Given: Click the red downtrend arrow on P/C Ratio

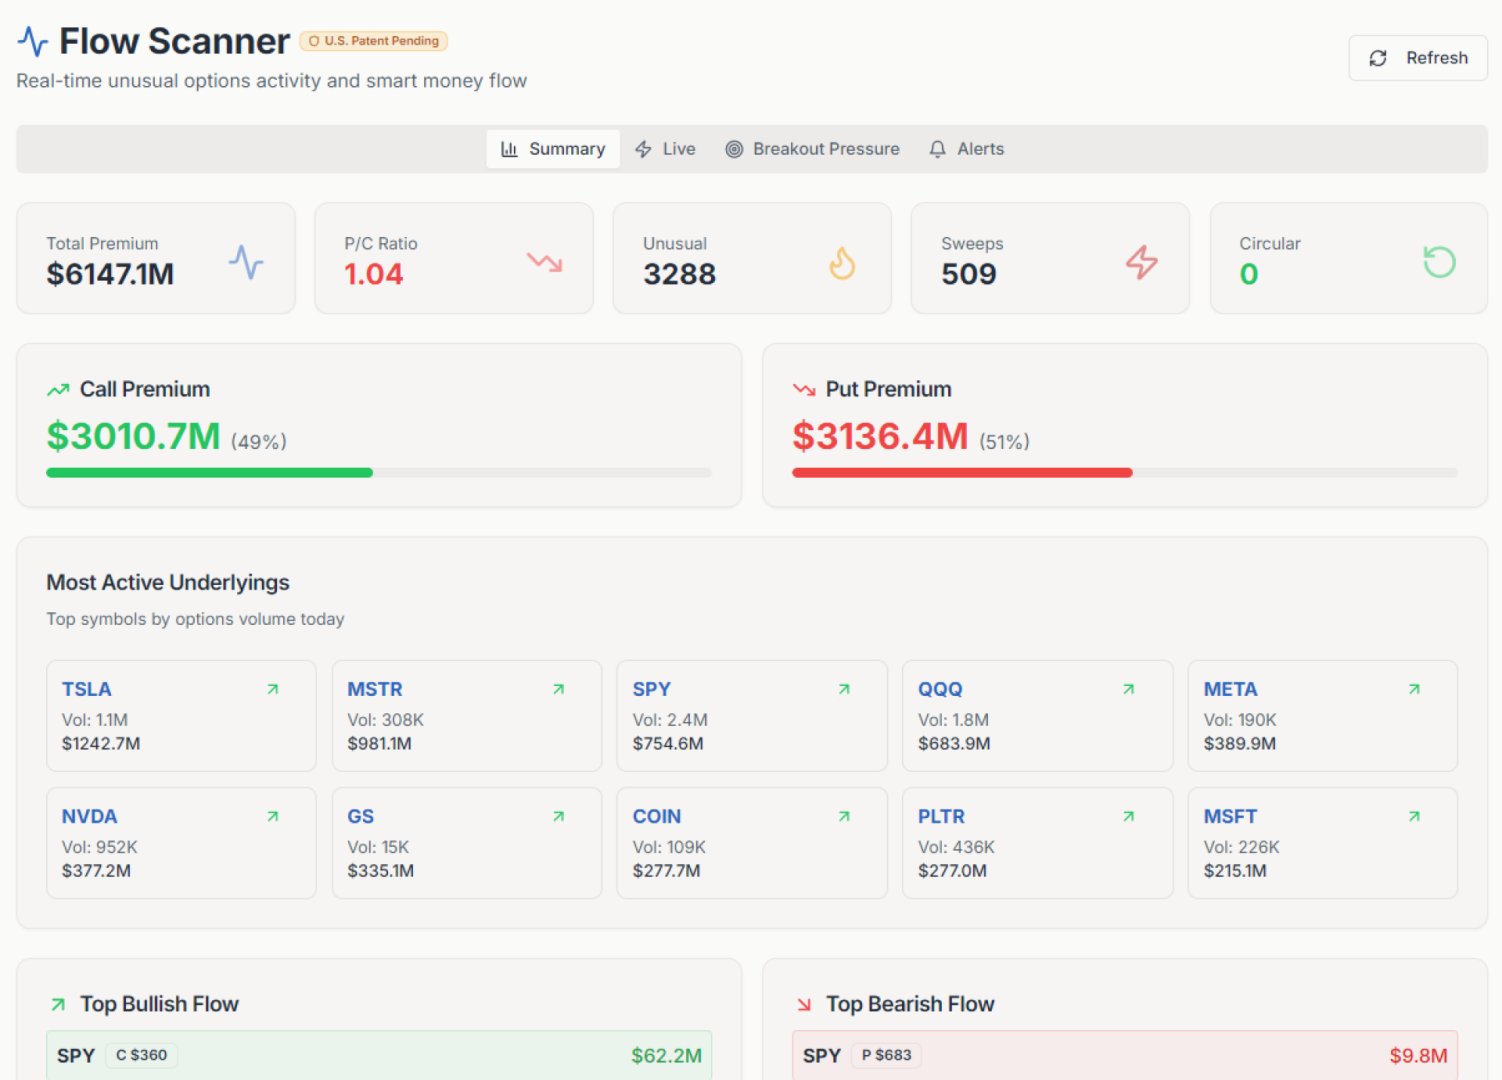Looking at the screenshot, I should point(543,262).
